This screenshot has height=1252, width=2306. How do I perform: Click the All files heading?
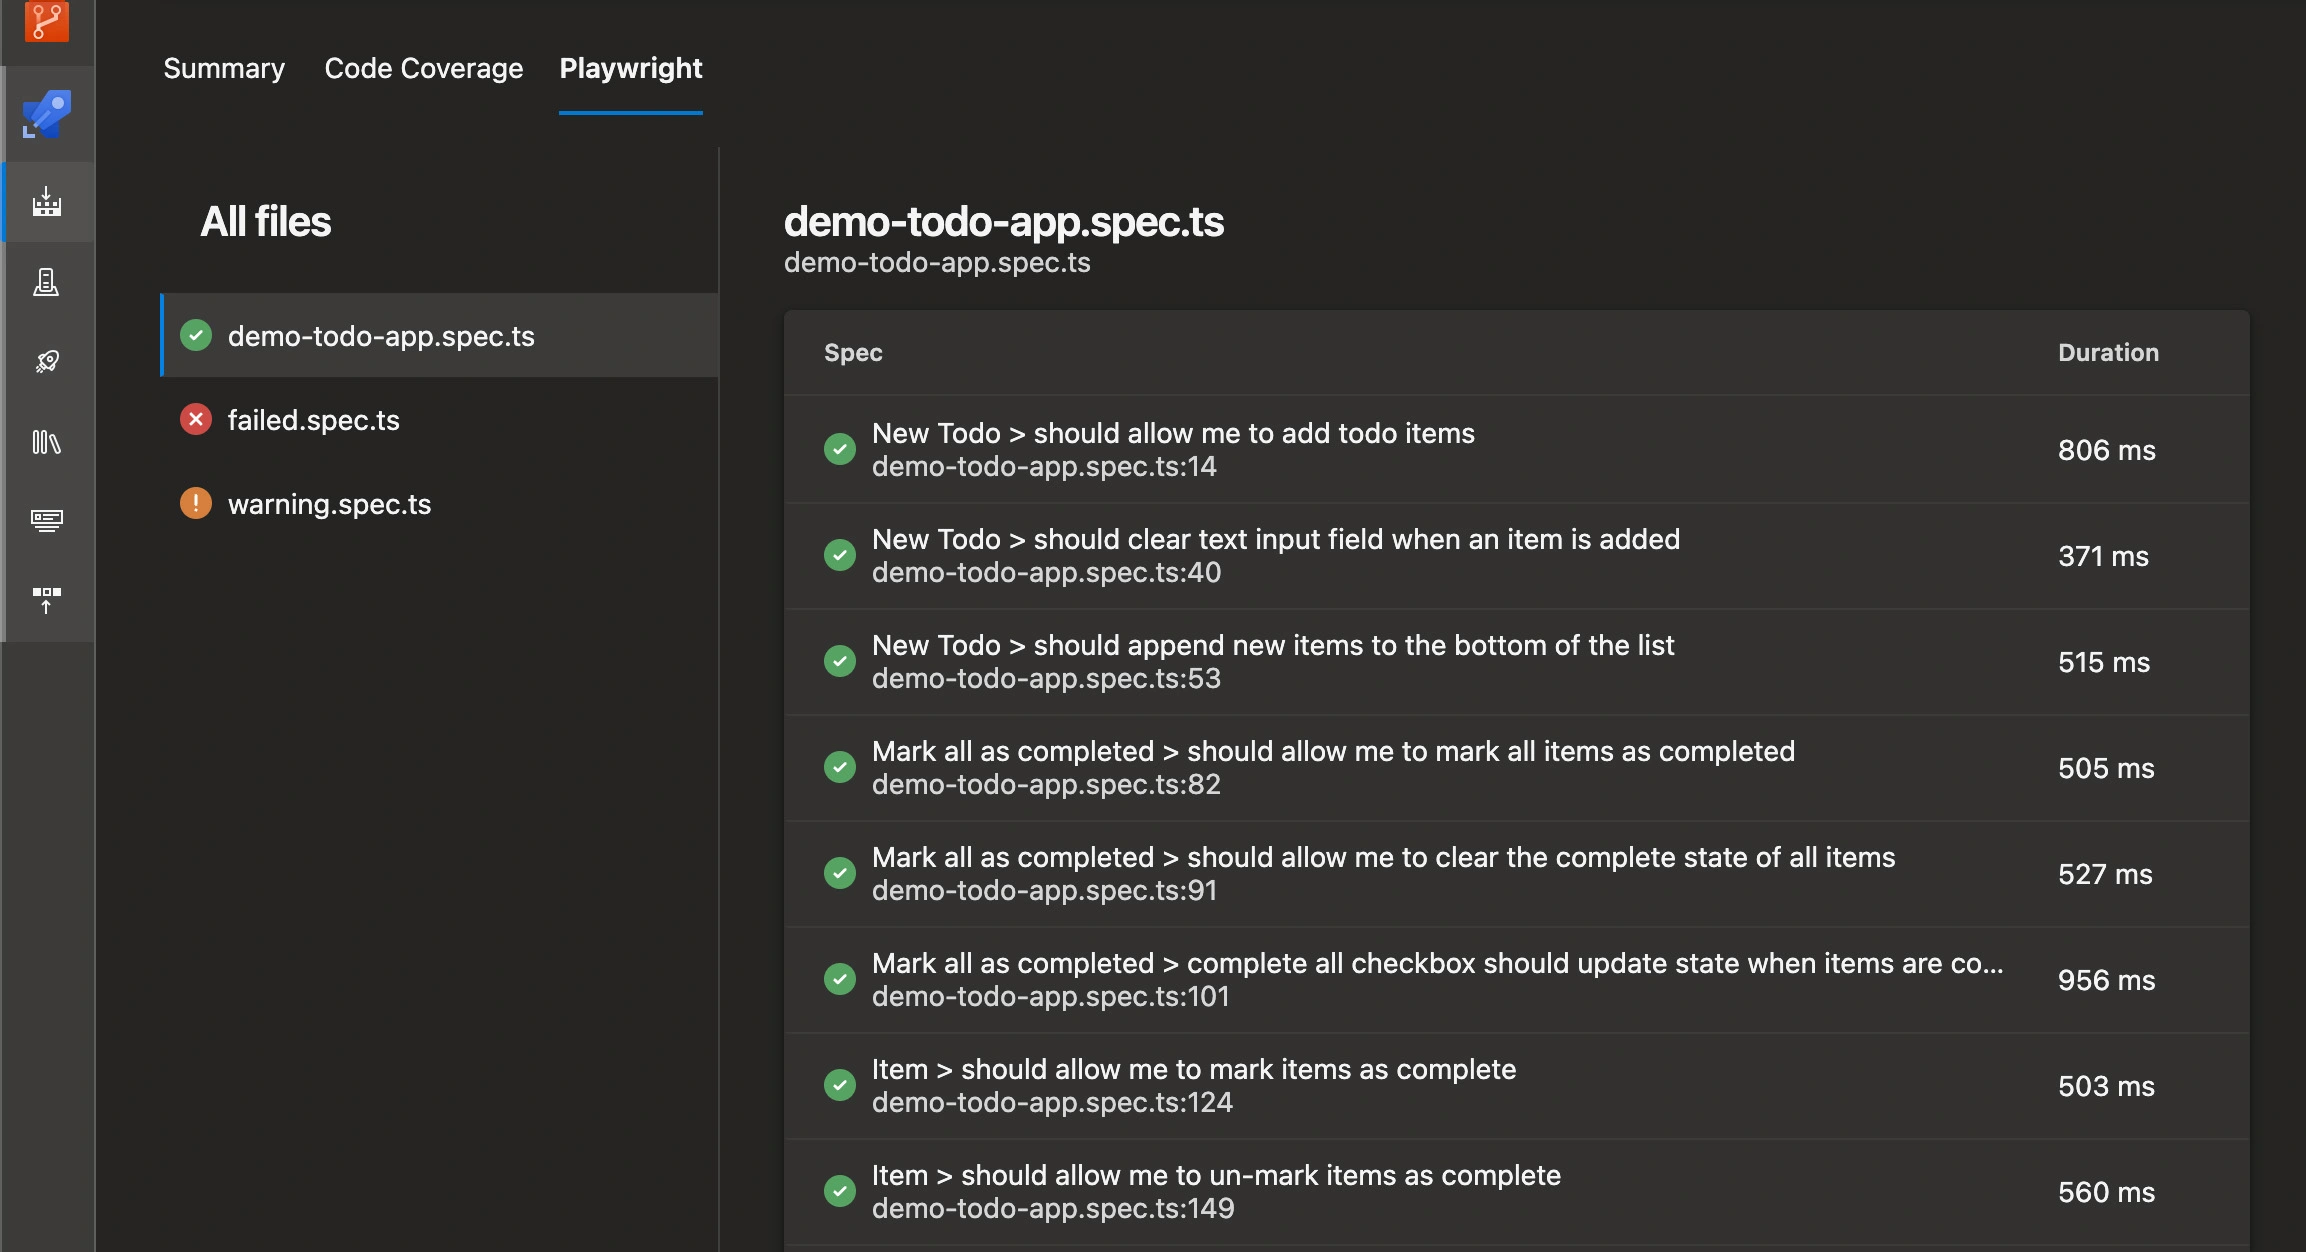click(x=265, y=221)
